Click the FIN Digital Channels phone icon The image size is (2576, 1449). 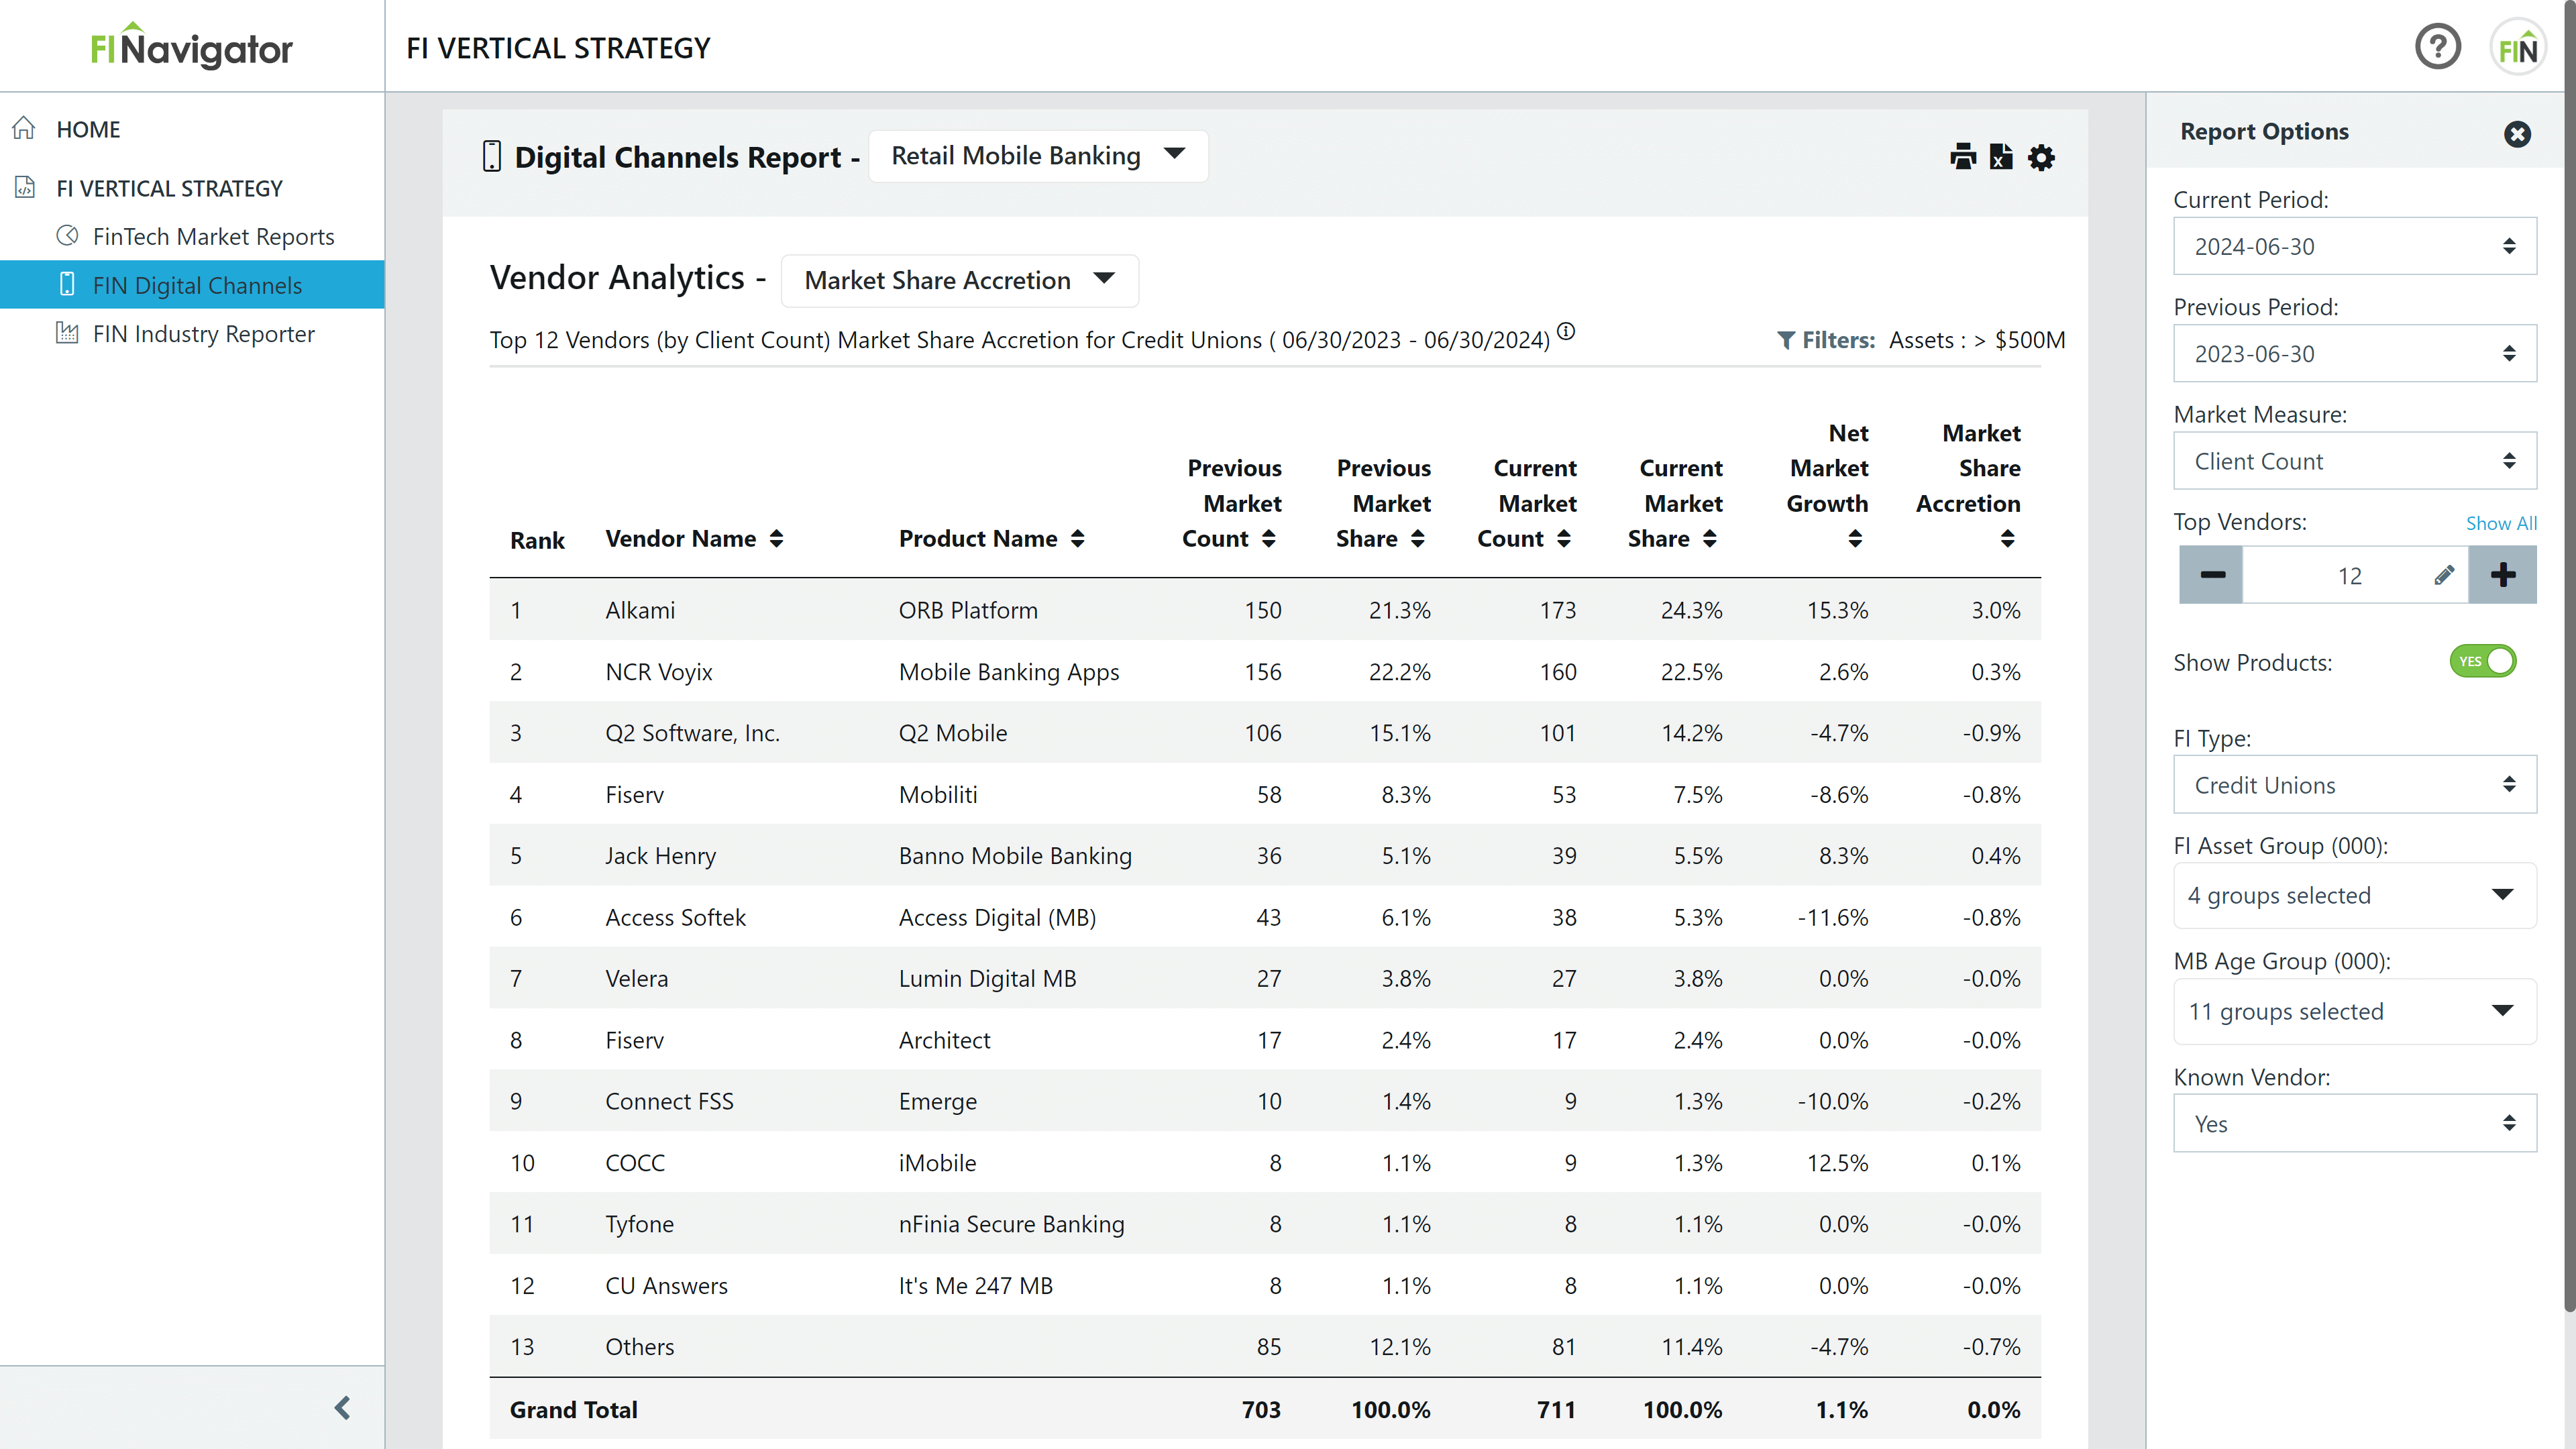coord(67,284)
